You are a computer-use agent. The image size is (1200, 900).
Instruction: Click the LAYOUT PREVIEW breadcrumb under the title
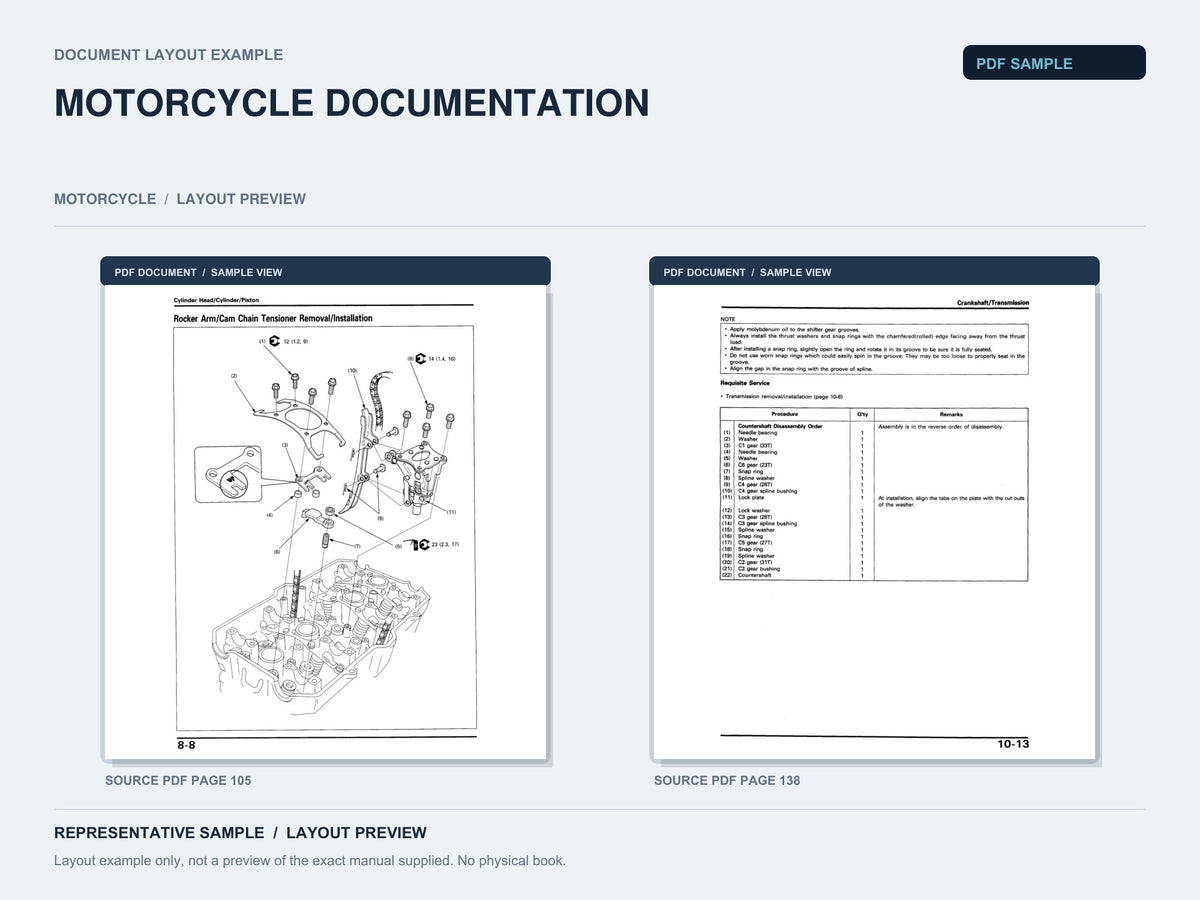click(x=241, y=199)
